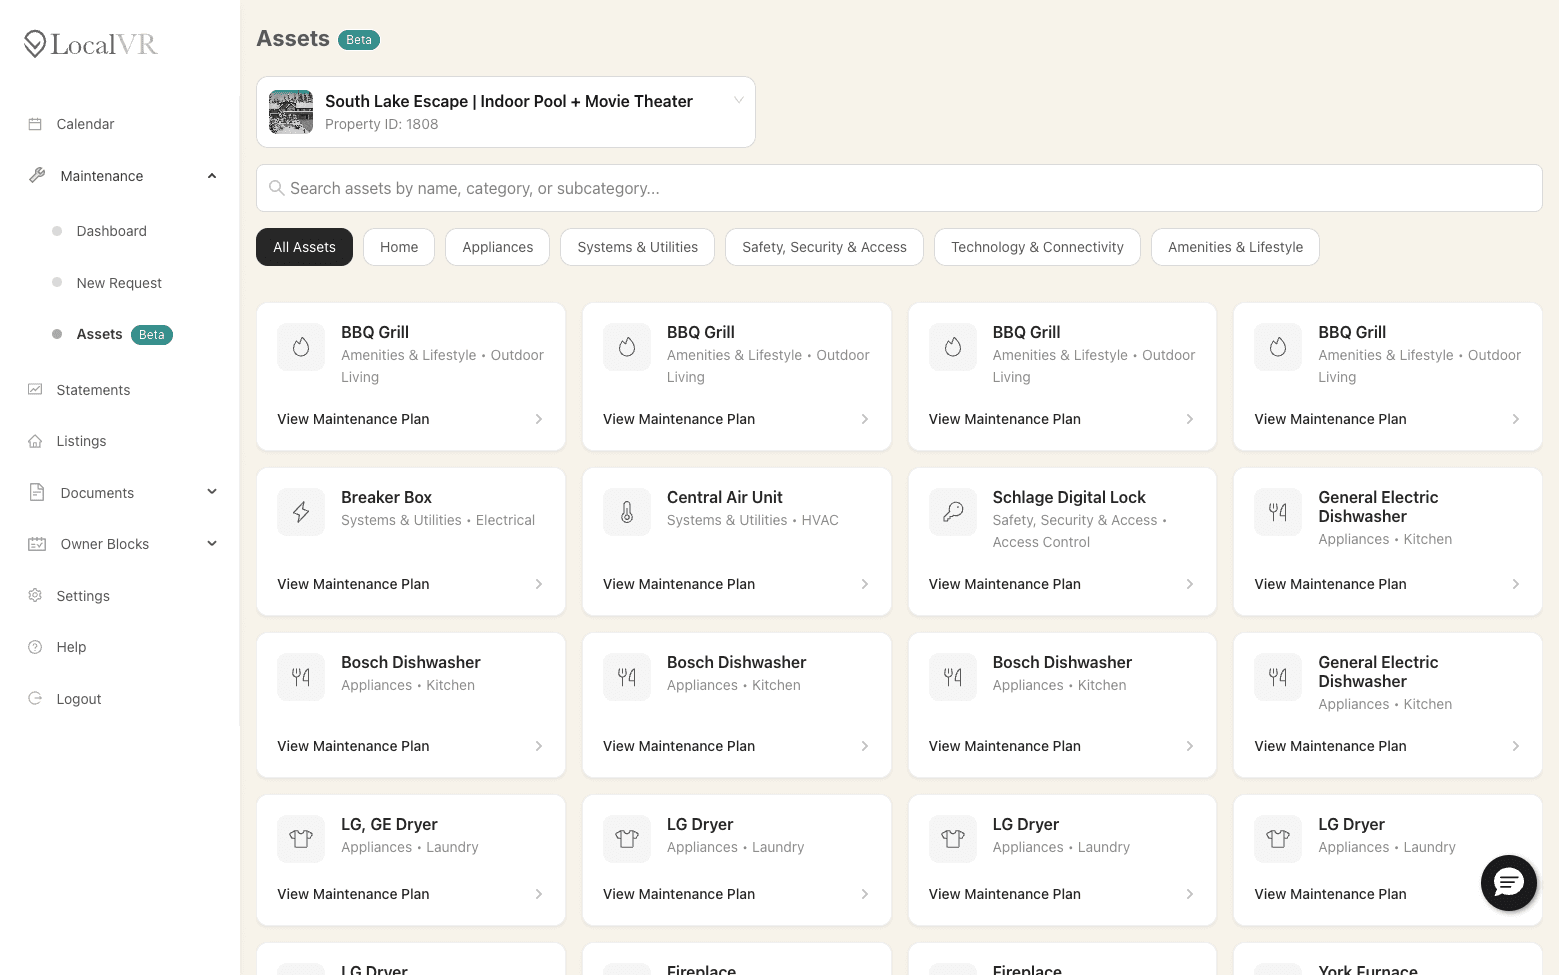Click the Settings gear icon

coord(35,595)
